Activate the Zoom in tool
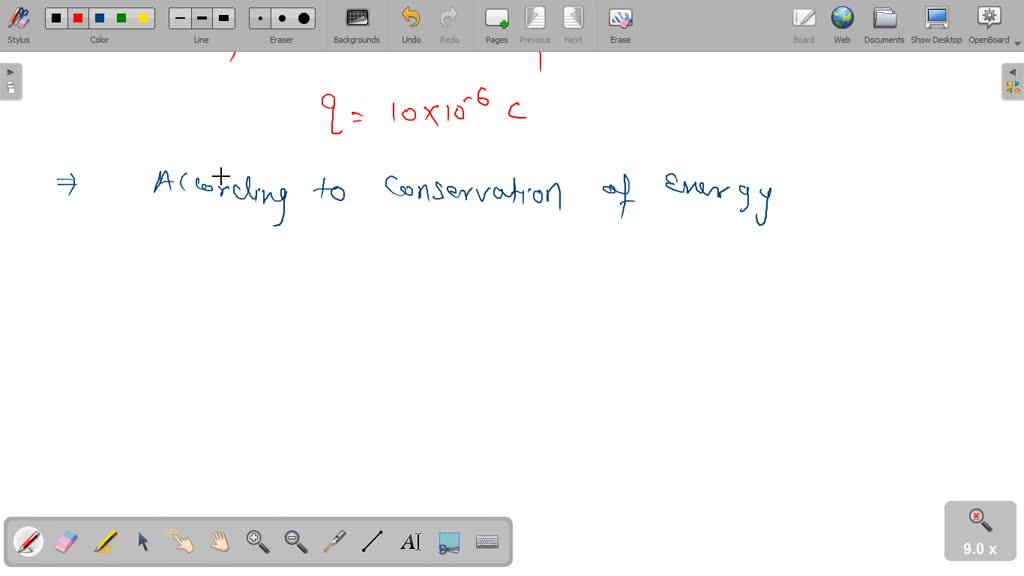The image size is (1024, 576). 257,541
